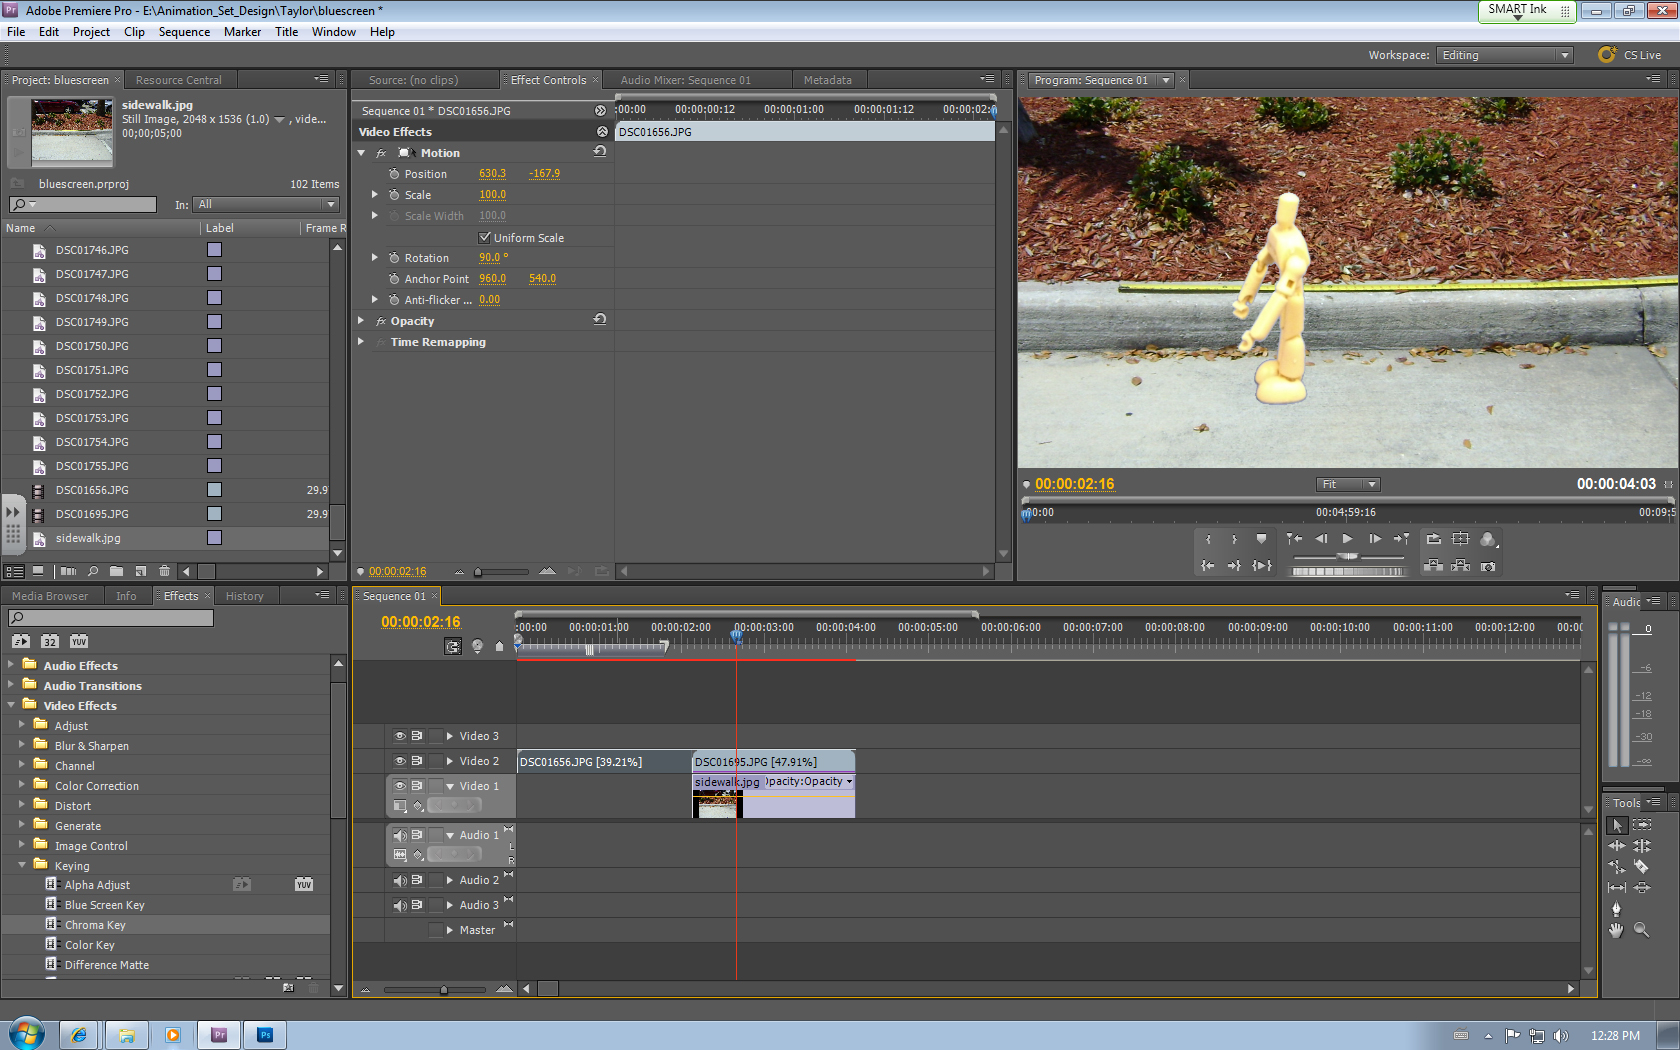
Task: Mute the Audio 2 track speaker icon
Action: (399, 880)
